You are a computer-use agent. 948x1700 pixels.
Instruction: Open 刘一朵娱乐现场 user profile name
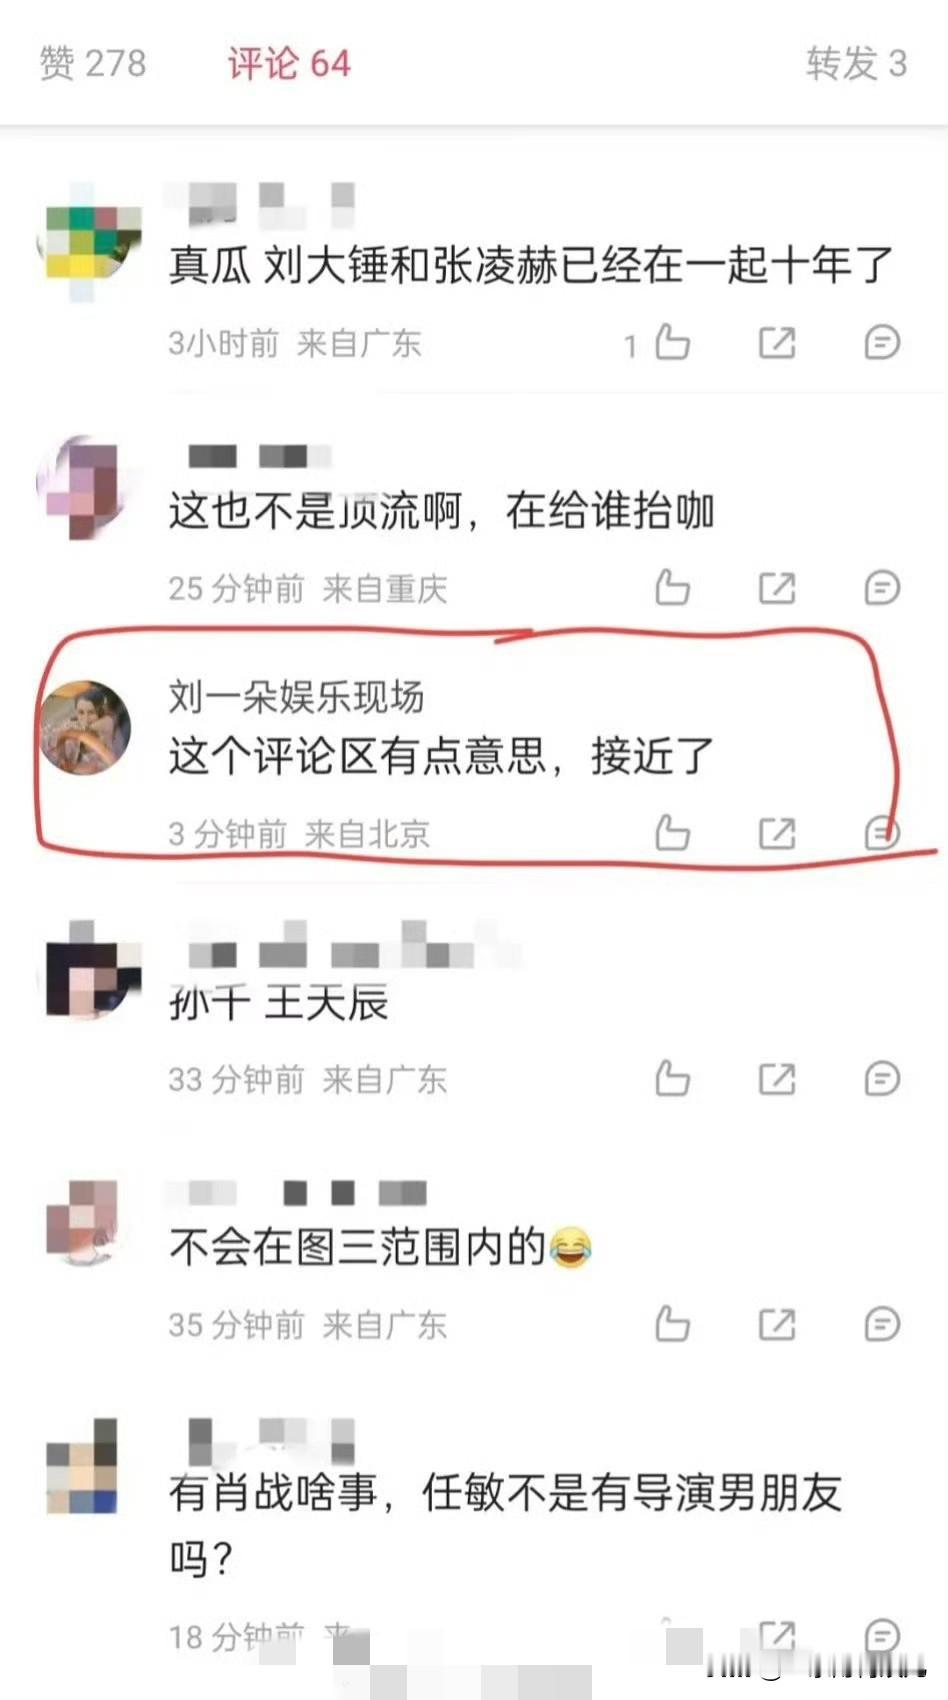(296, 696)
